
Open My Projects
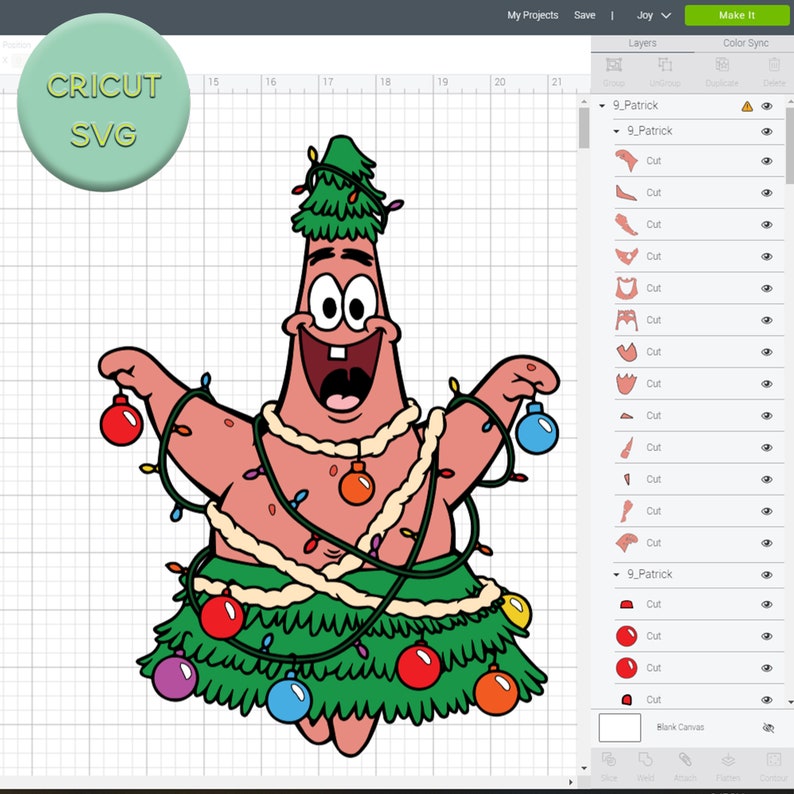(x=533, y=15)
